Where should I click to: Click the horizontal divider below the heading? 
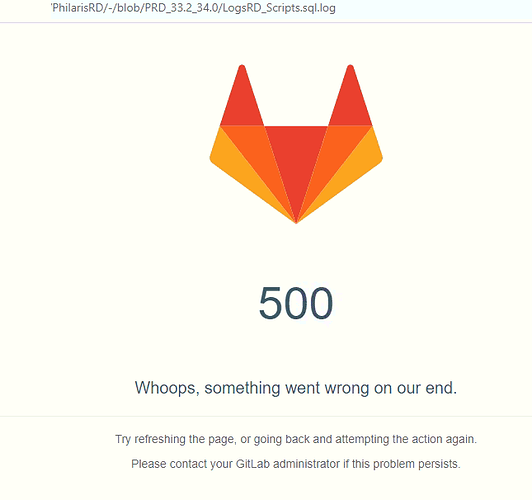click(266, 416)
